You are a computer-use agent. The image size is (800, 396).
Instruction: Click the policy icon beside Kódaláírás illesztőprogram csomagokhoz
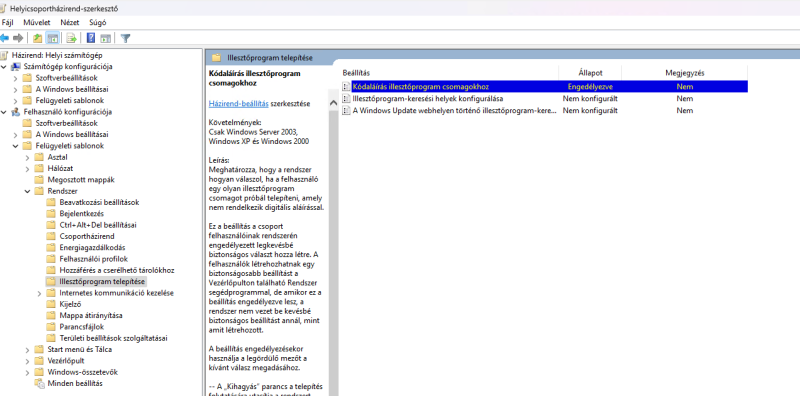click(x=346, y=87)
